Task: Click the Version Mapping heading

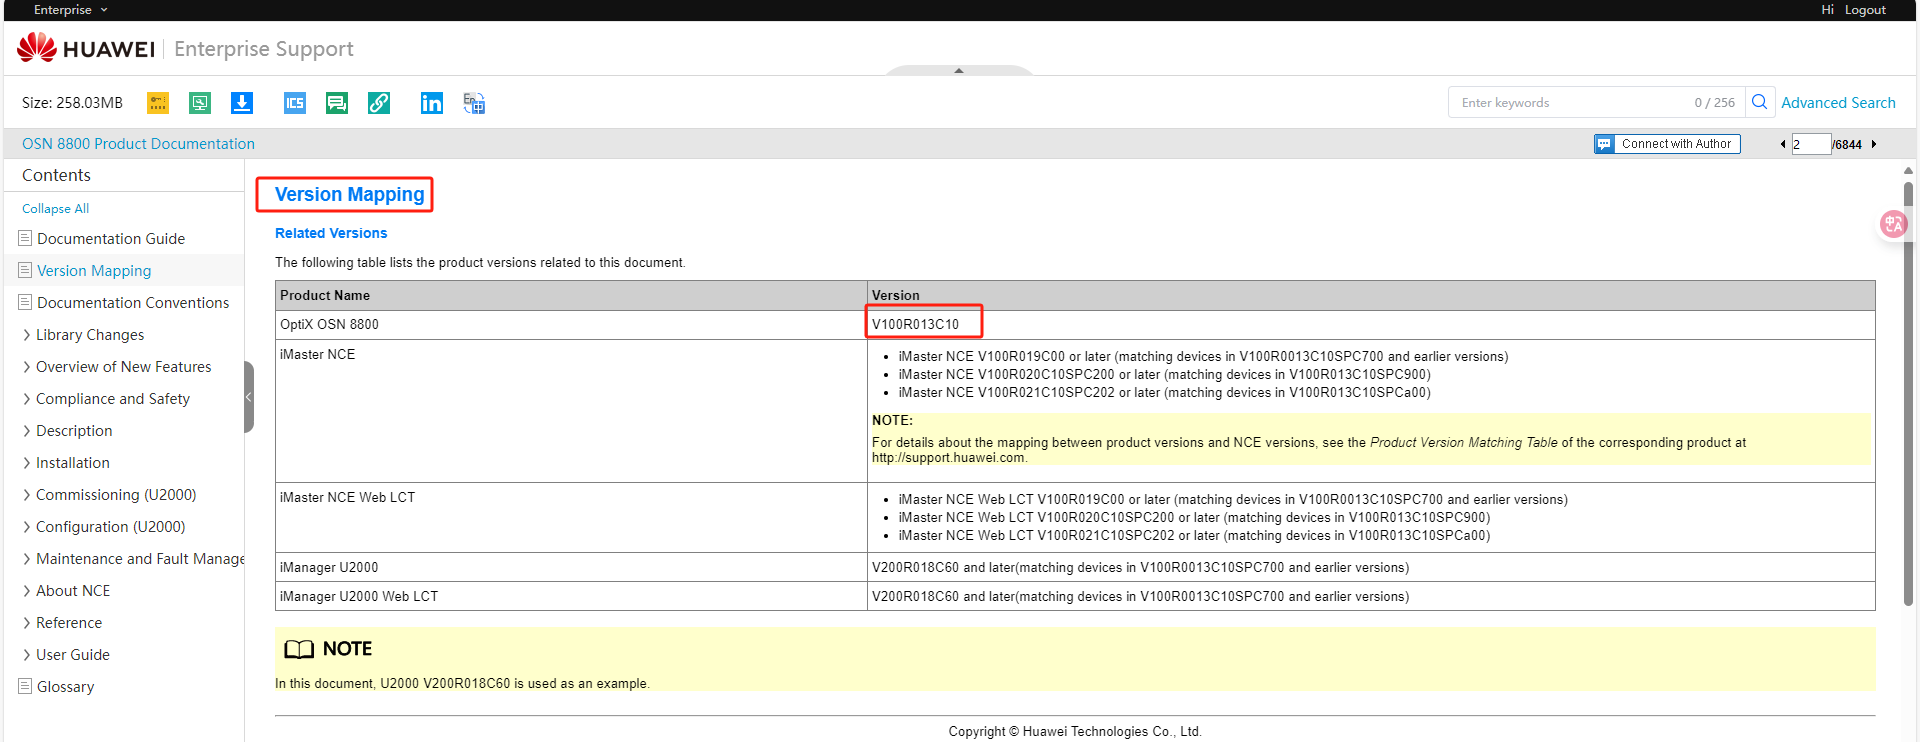Action: pos(349,194)
